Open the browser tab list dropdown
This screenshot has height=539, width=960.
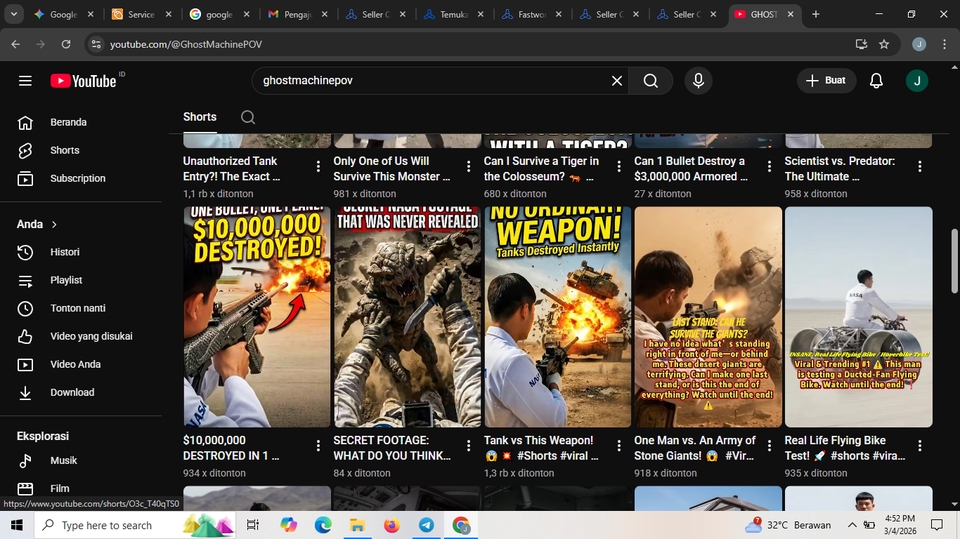point(14,15)
